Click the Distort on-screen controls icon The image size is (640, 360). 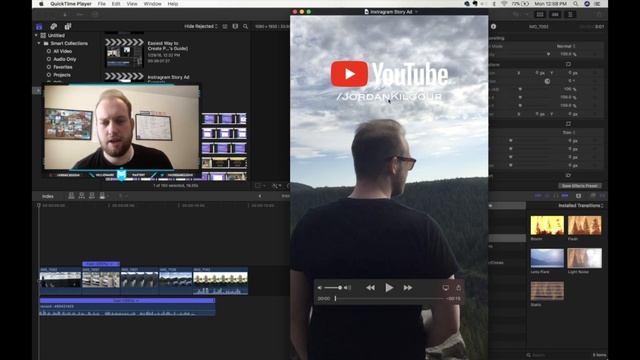pyautogui.click(x=568, y=176)
